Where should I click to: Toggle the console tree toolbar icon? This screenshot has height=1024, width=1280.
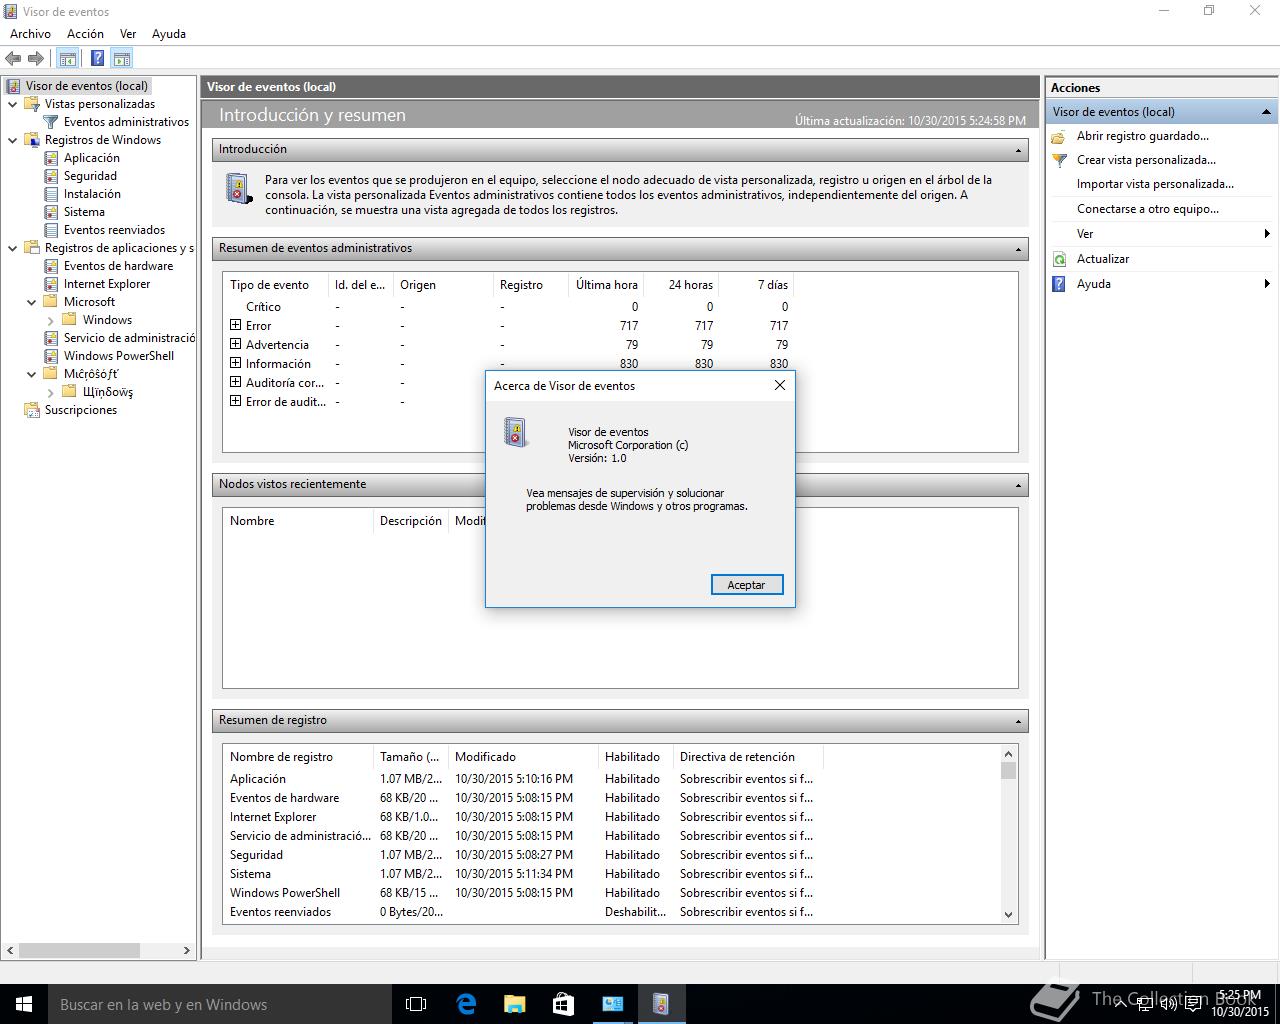[x=68, y=59]
